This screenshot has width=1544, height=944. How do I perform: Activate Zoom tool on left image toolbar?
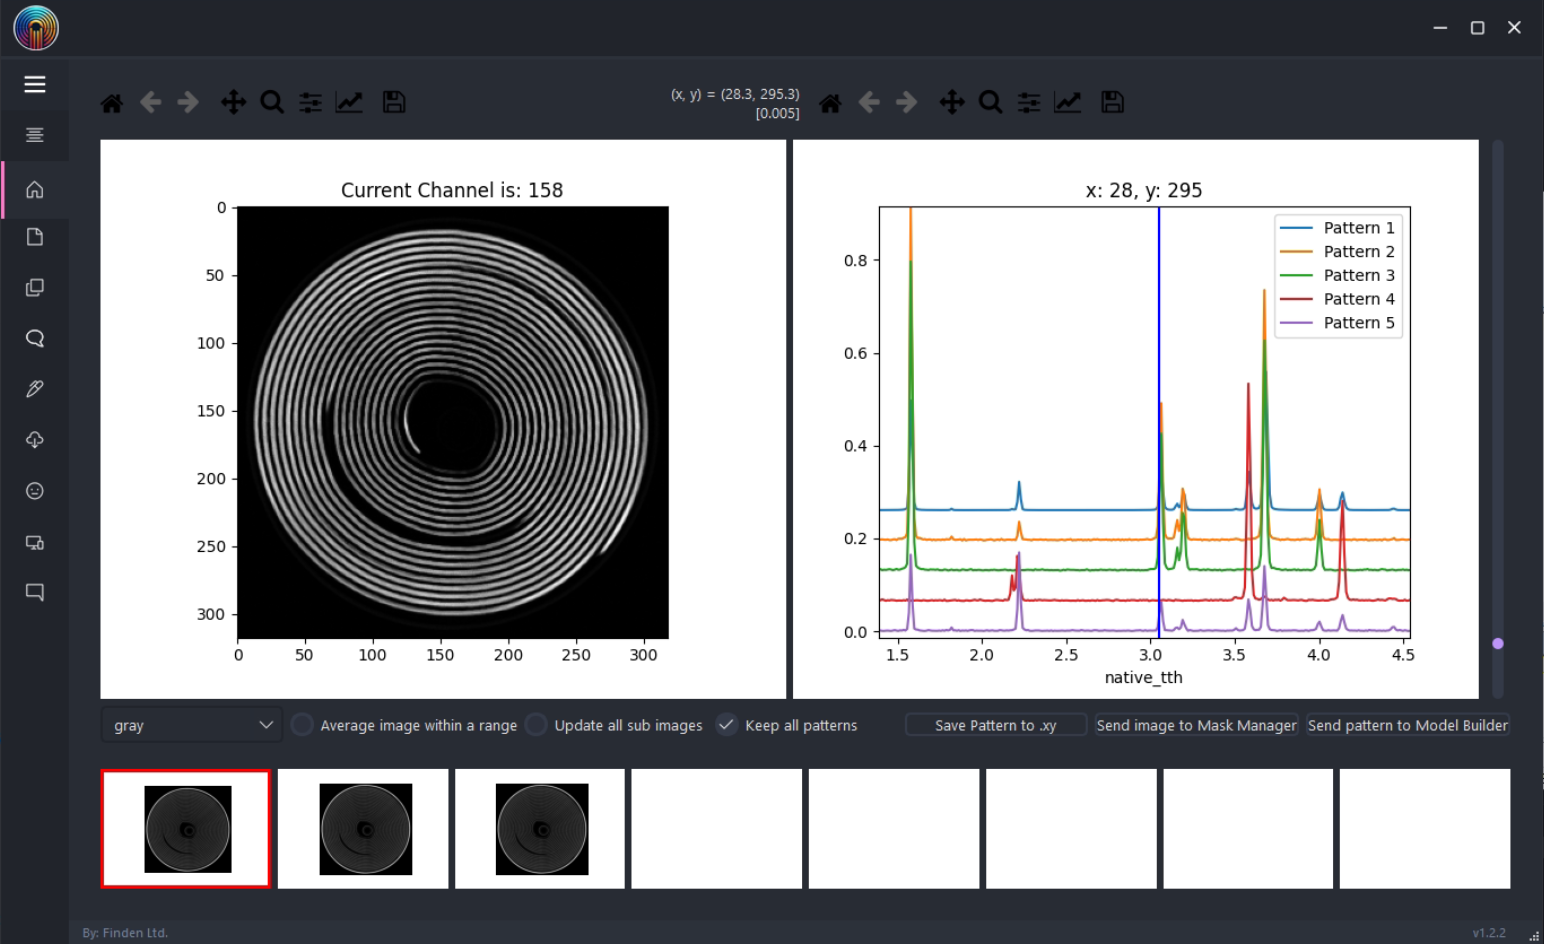pos(272,102)
